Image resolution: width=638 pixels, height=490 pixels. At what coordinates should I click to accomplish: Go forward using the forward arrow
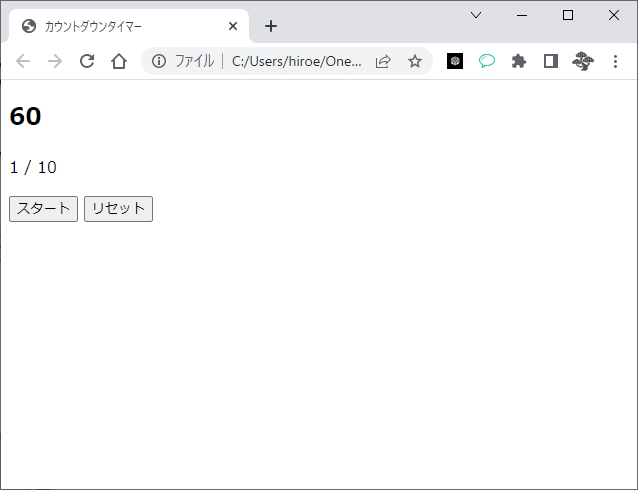pyautogui.click(x=55, y=61)
